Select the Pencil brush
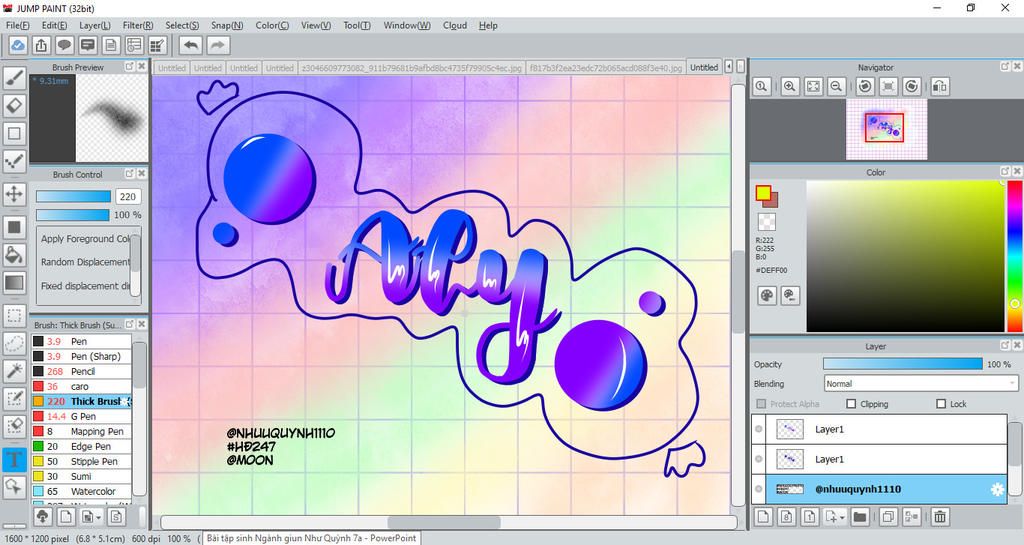 (x=82, y=371)
